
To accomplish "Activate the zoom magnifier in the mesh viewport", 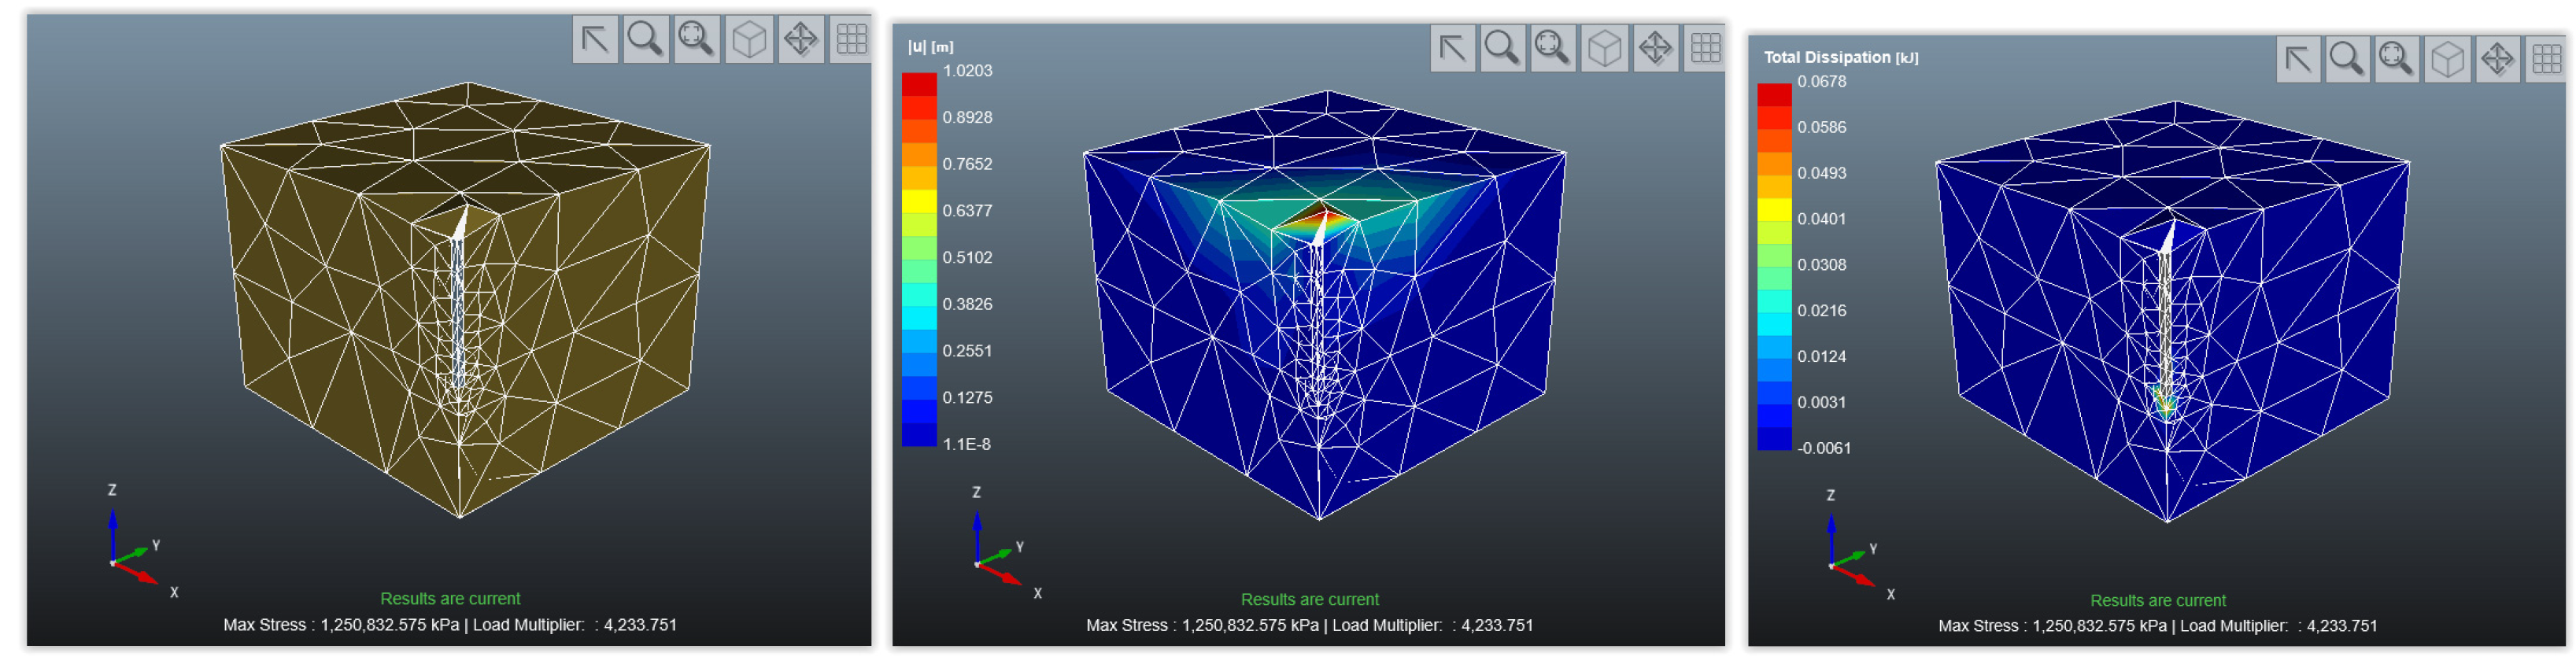I will click(645, 40).
